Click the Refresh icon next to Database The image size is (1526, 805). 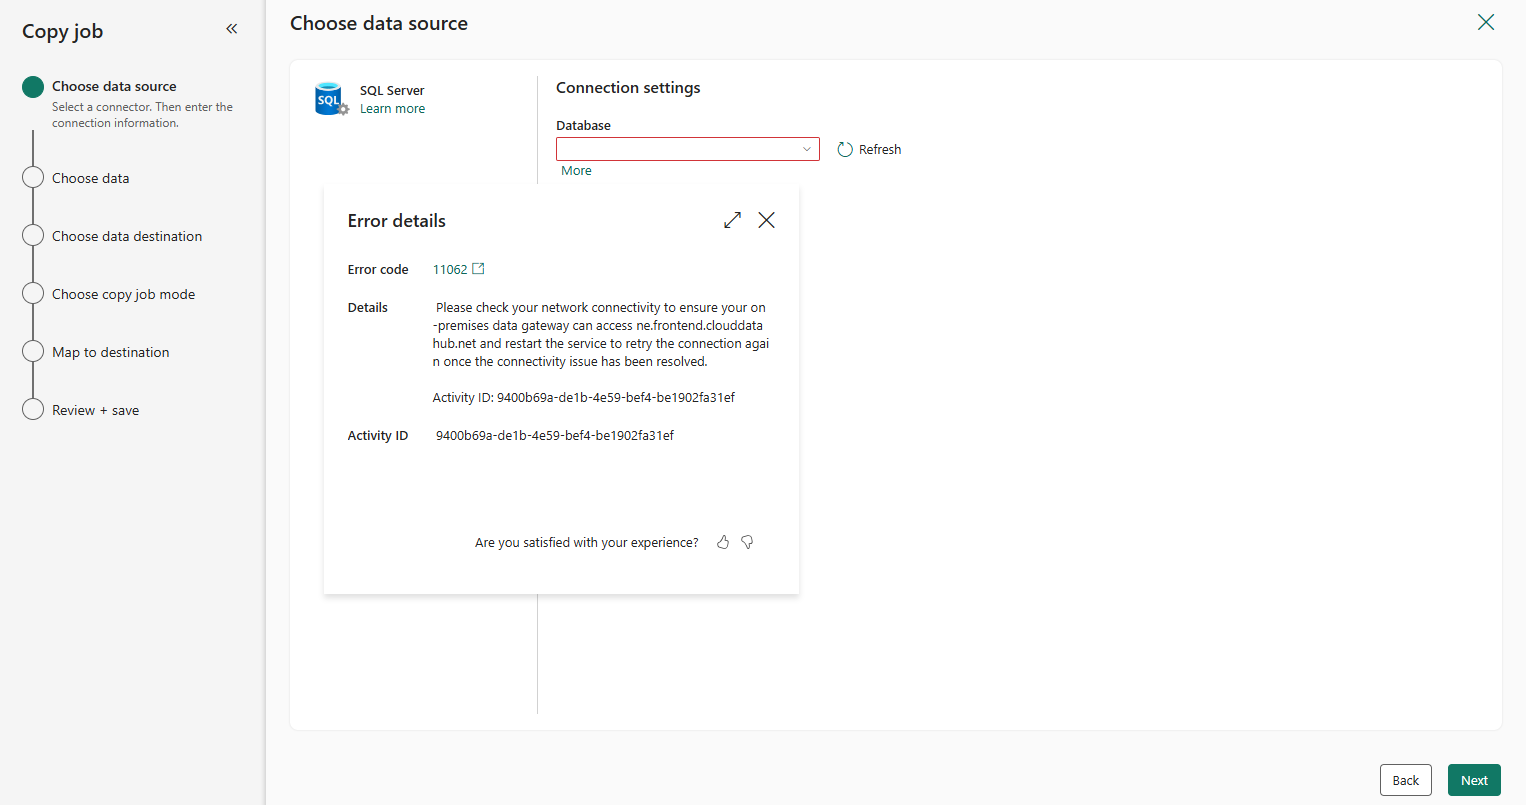(x=845, y=149)
